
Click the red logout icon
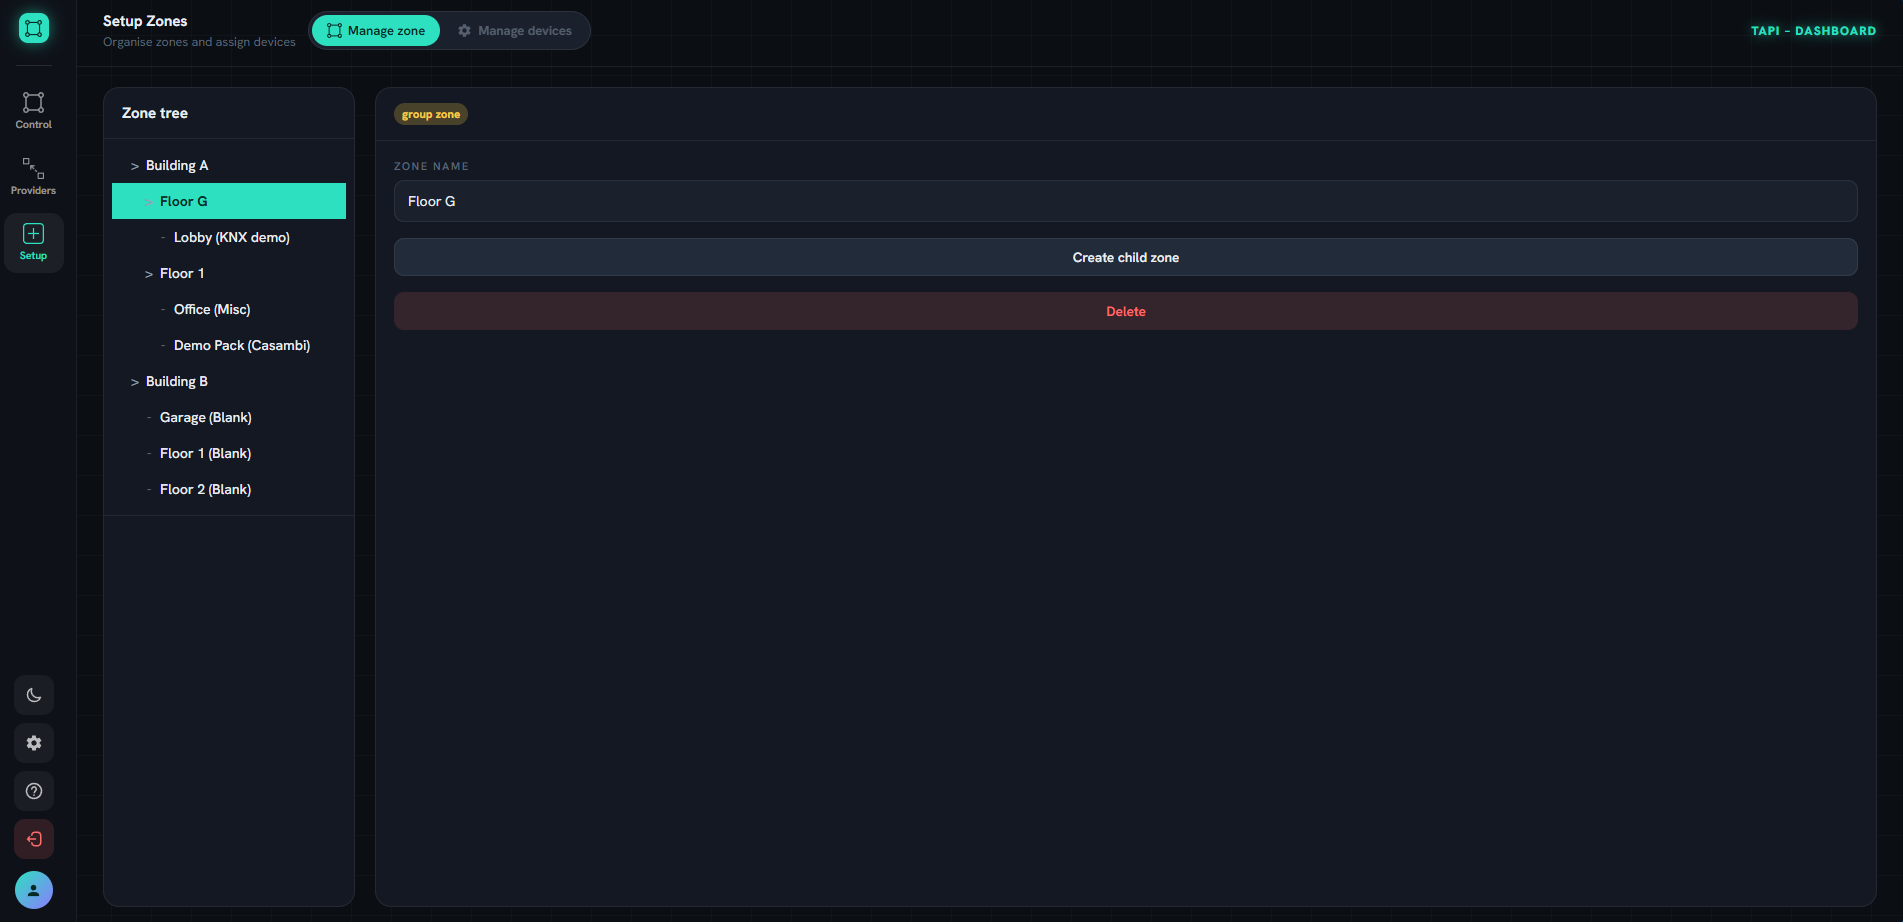[x=34, y=839]
